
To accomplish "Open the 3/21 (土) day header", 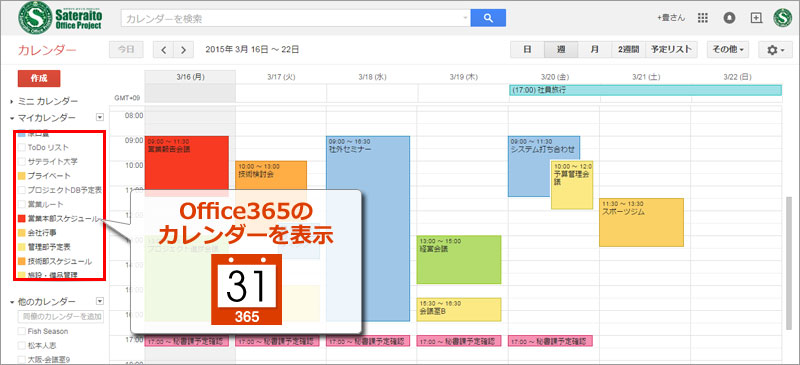I will (646, 77).
